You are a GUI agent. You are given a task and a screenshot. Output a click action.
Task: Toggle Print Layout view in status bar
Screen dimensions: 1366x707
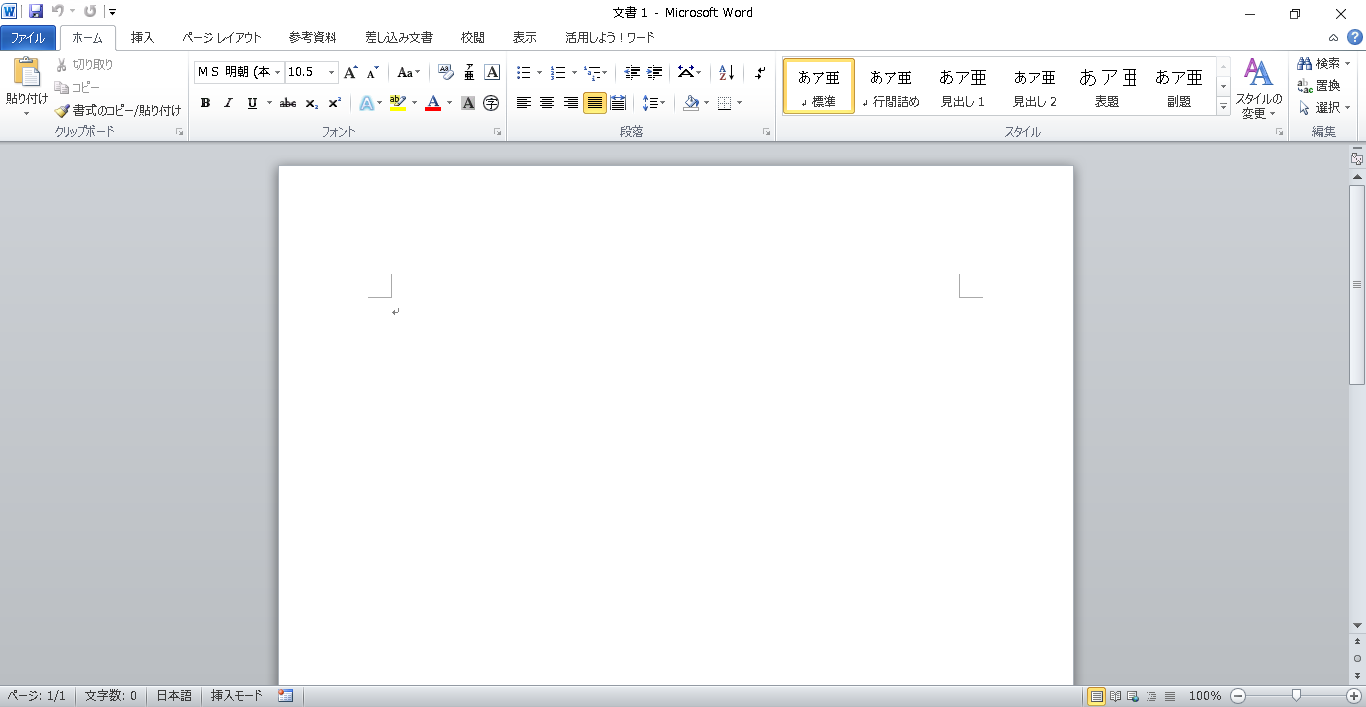1096,696
